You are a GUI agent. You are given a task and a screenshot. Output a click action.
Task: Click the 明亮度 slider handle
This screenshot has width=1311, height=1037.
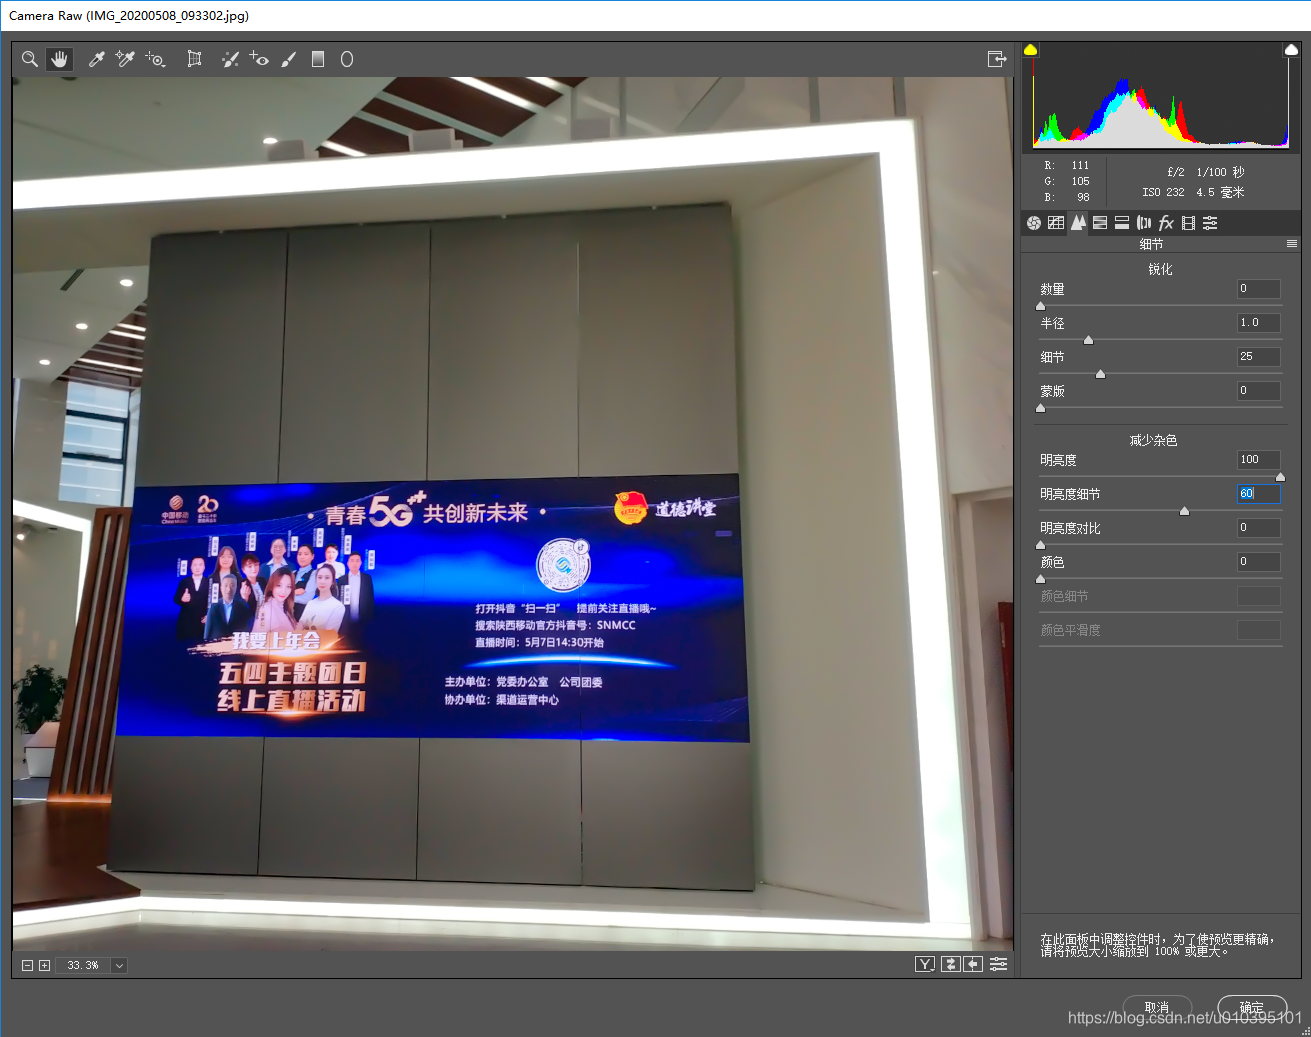1280,478
